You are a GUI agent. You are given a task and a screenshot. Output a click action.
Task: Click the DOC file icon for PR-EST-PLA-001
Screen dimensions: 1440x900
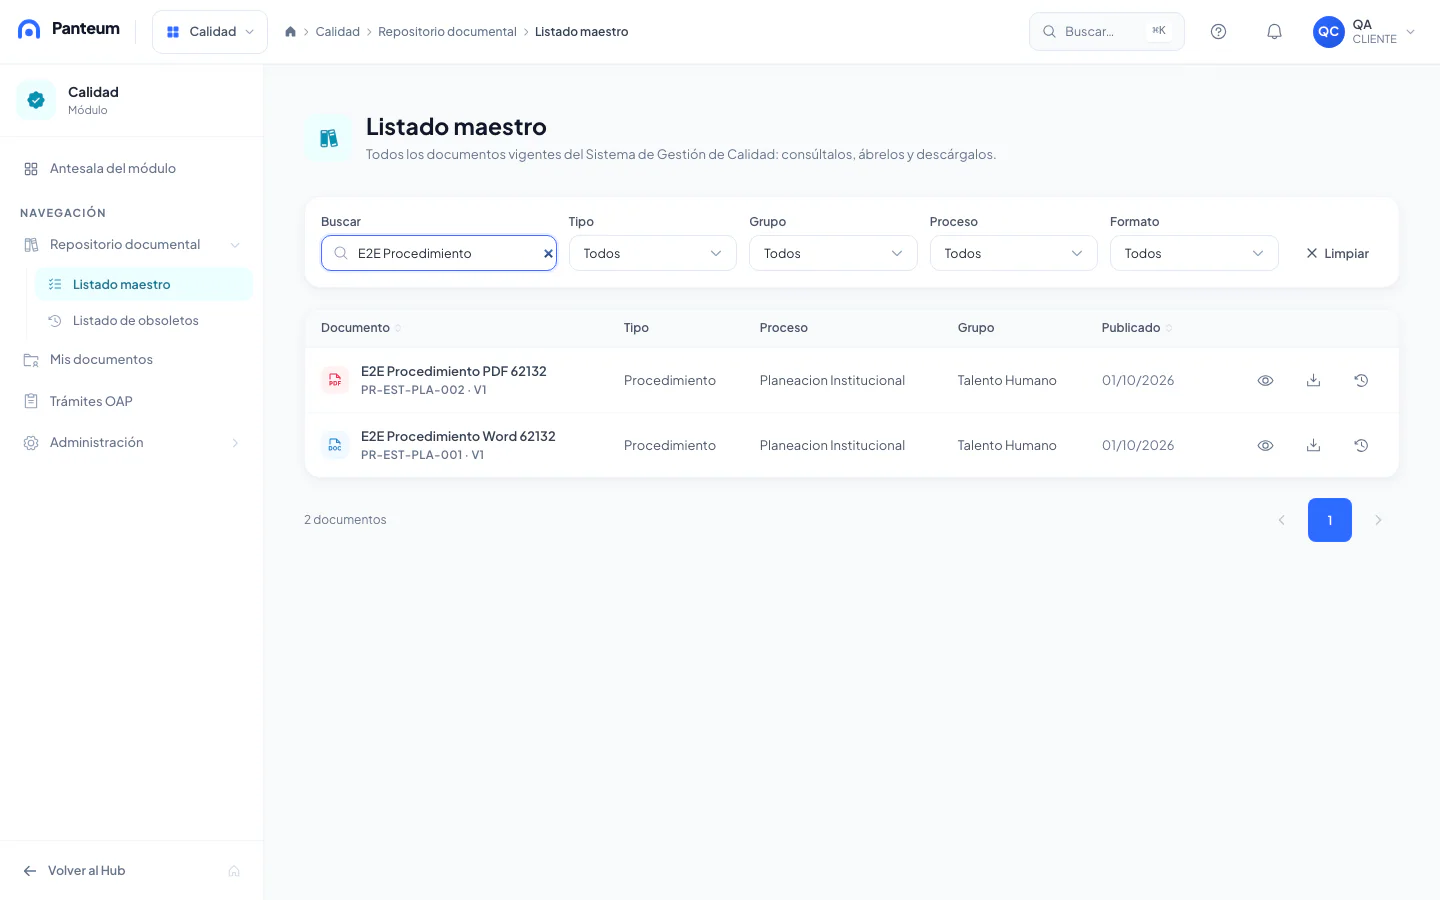point(335,445)
